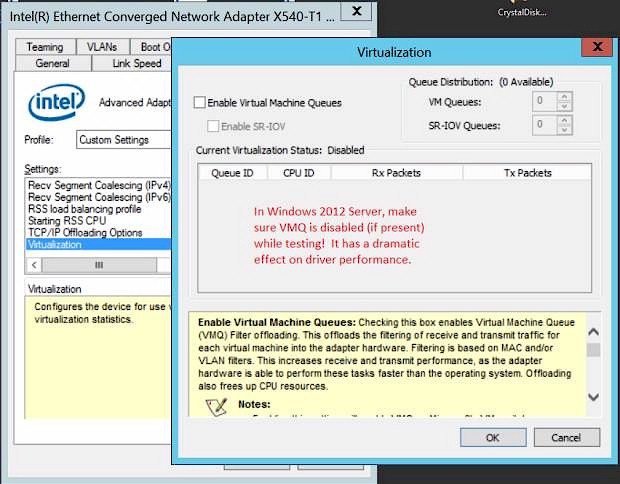Confirm with the OK button
Viewport: 620px width, 484px height.
493,437
